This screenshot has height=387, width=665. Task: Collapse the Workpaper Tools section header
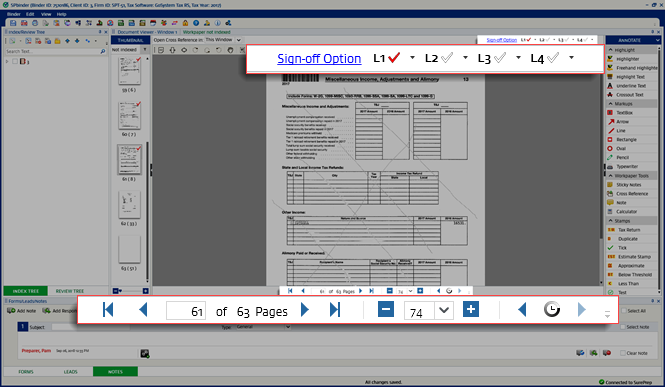(632, 175)
